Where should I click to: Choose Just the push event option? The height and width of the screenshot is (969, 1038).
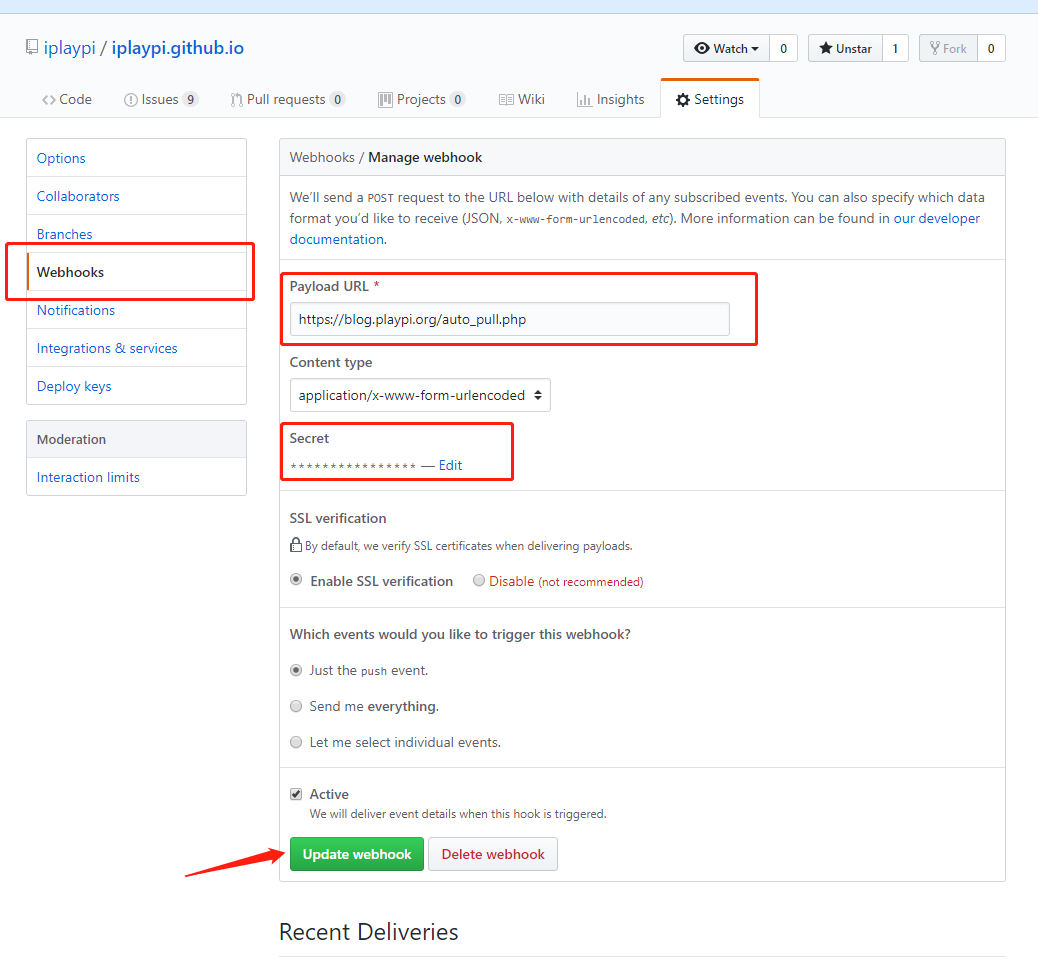point(296,670)
